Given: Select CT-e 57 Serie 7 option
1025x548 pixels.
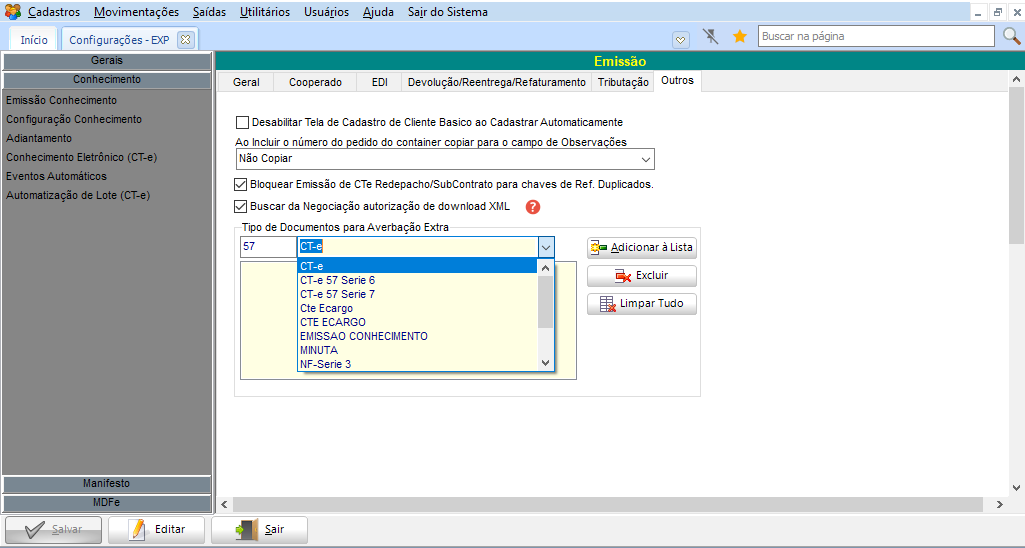Looking at the screenshot, I should pos(418,294).
